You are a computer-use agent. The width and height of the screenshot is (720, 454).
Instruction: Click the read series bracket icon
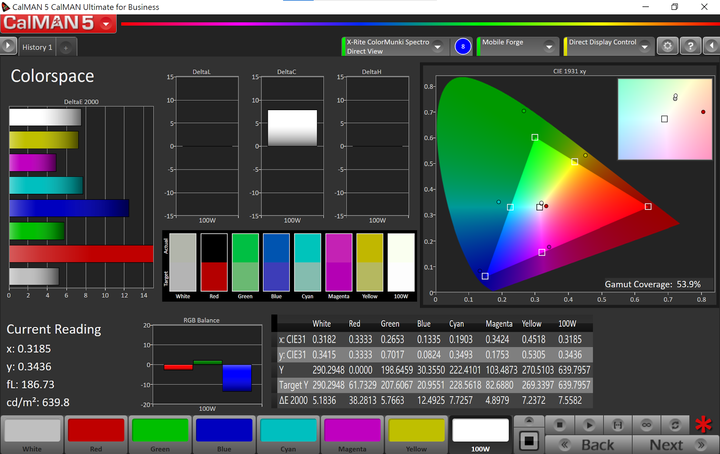point(618,425)
